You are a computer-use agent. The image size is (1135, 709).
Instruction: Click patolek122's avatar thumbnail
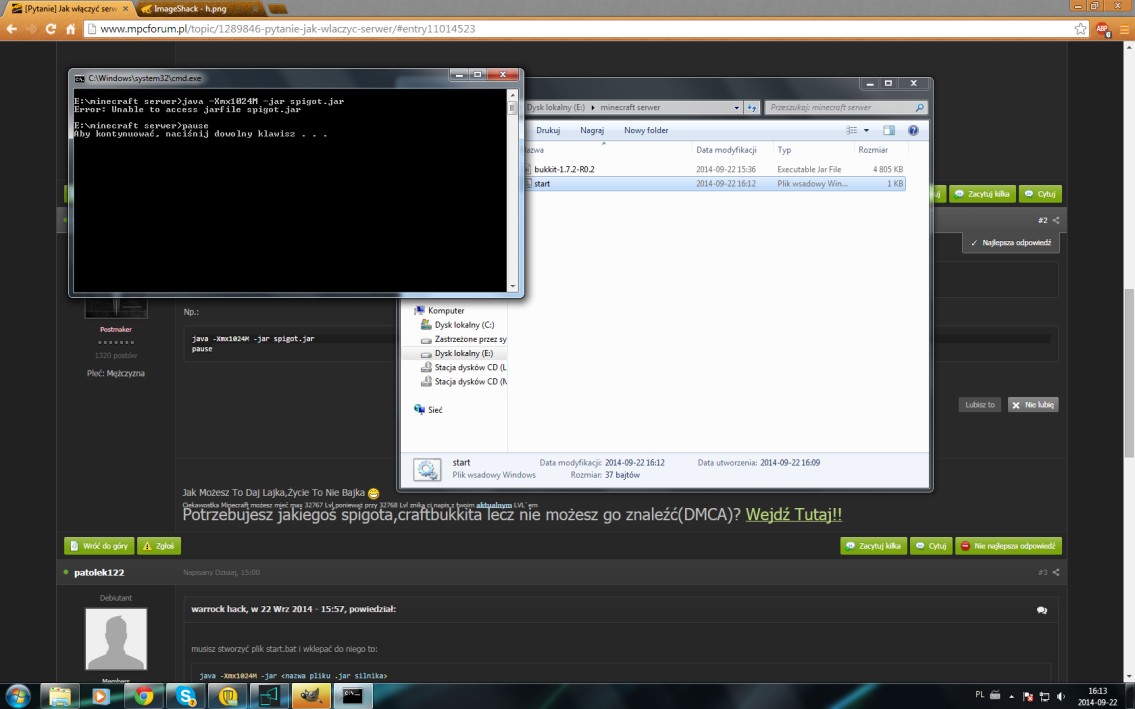point(116,639)
